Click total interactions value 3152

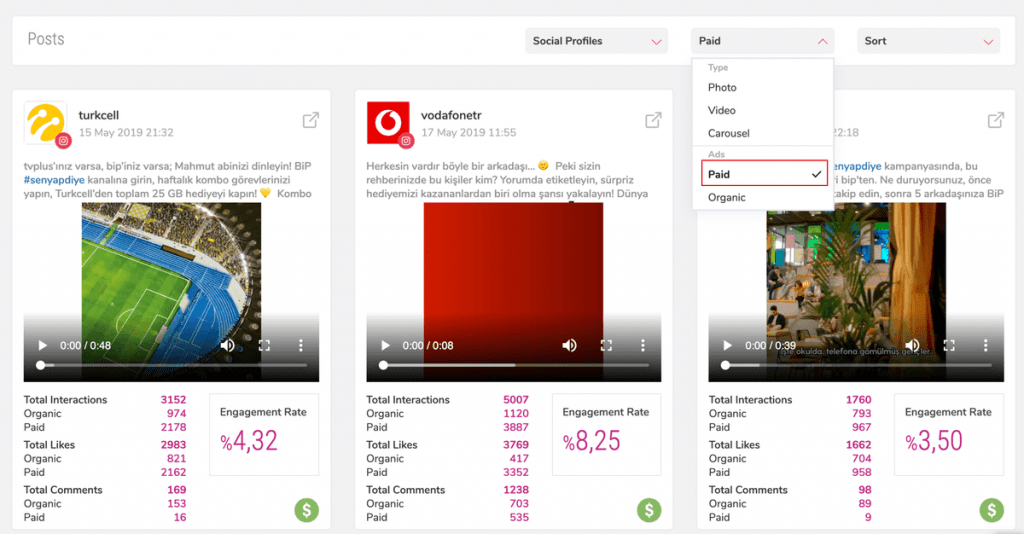click(x=173, y=400)
